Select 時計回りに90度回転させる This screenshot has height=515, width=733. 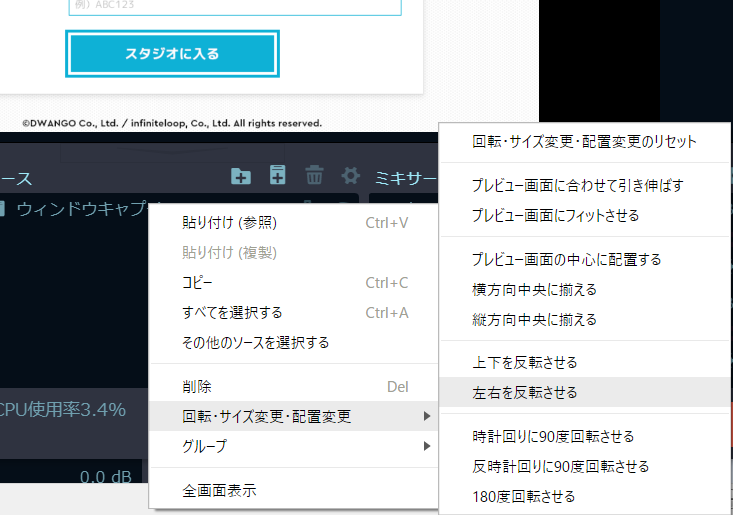585,436
